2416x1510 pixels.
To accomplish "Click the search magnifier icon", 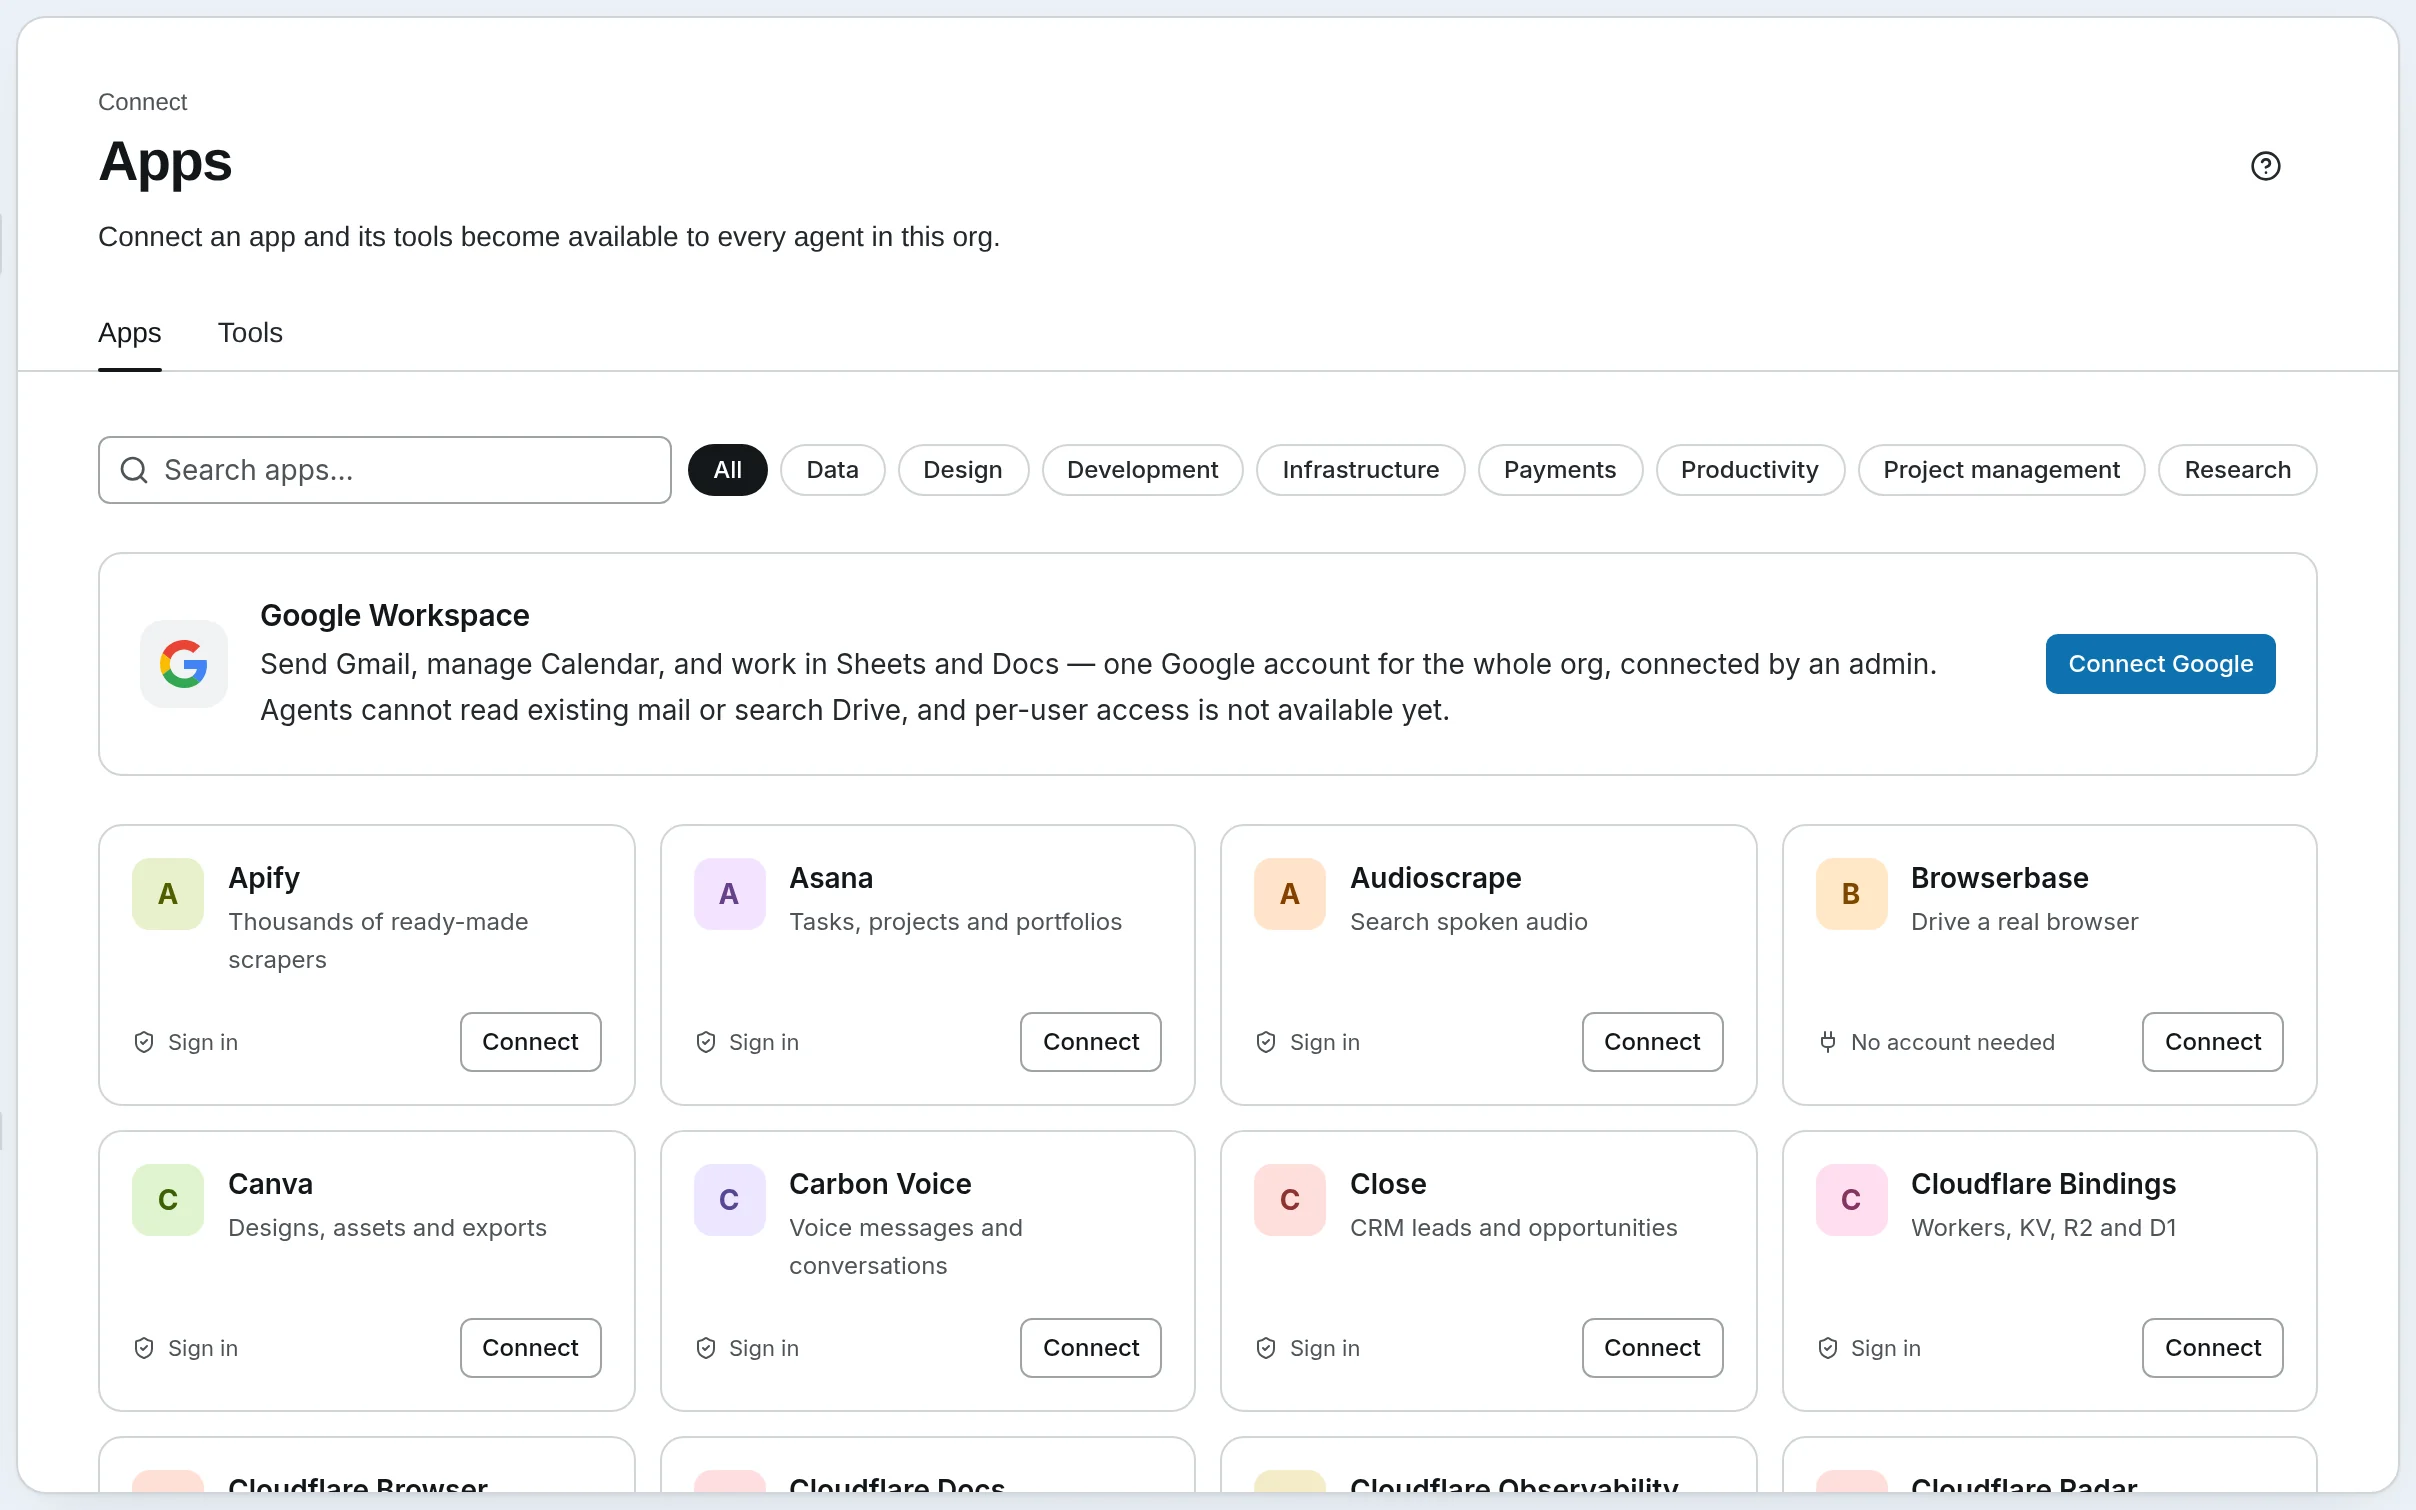I will click(134, 470).
